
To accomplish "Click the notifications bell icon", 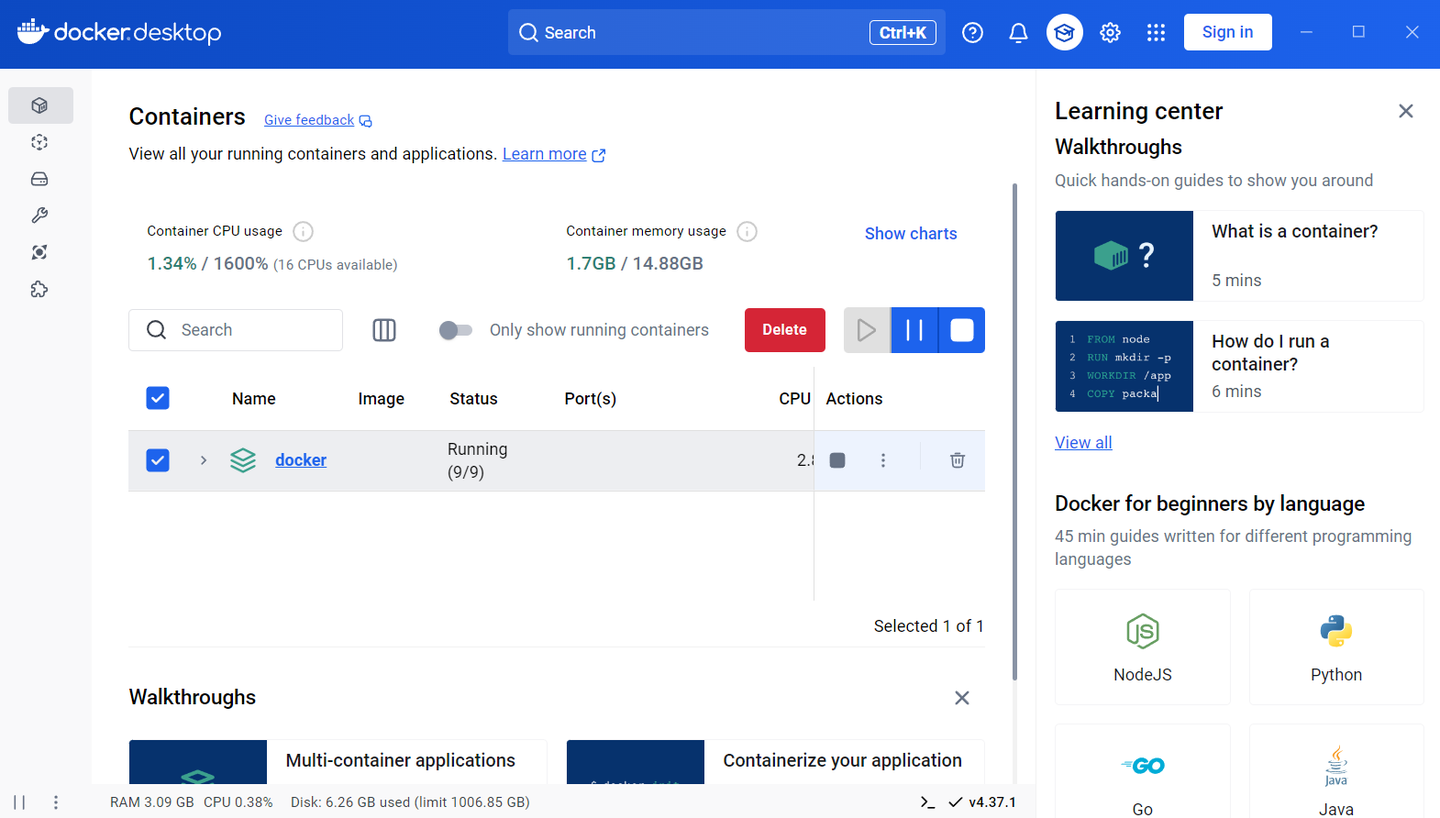I will [x=1018, y=33].
